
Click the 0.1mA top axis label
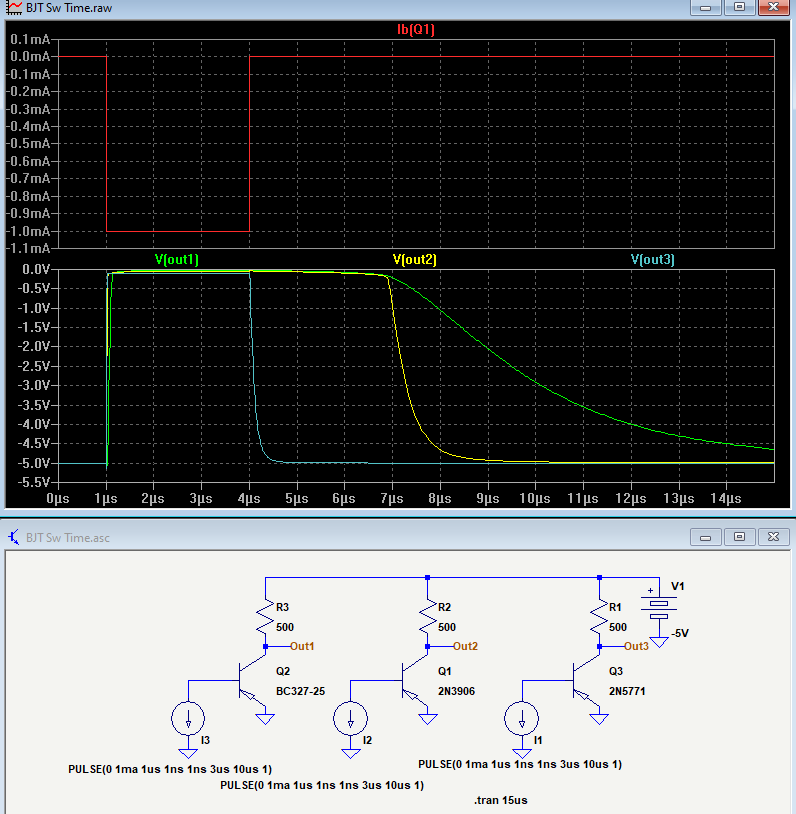30,39
